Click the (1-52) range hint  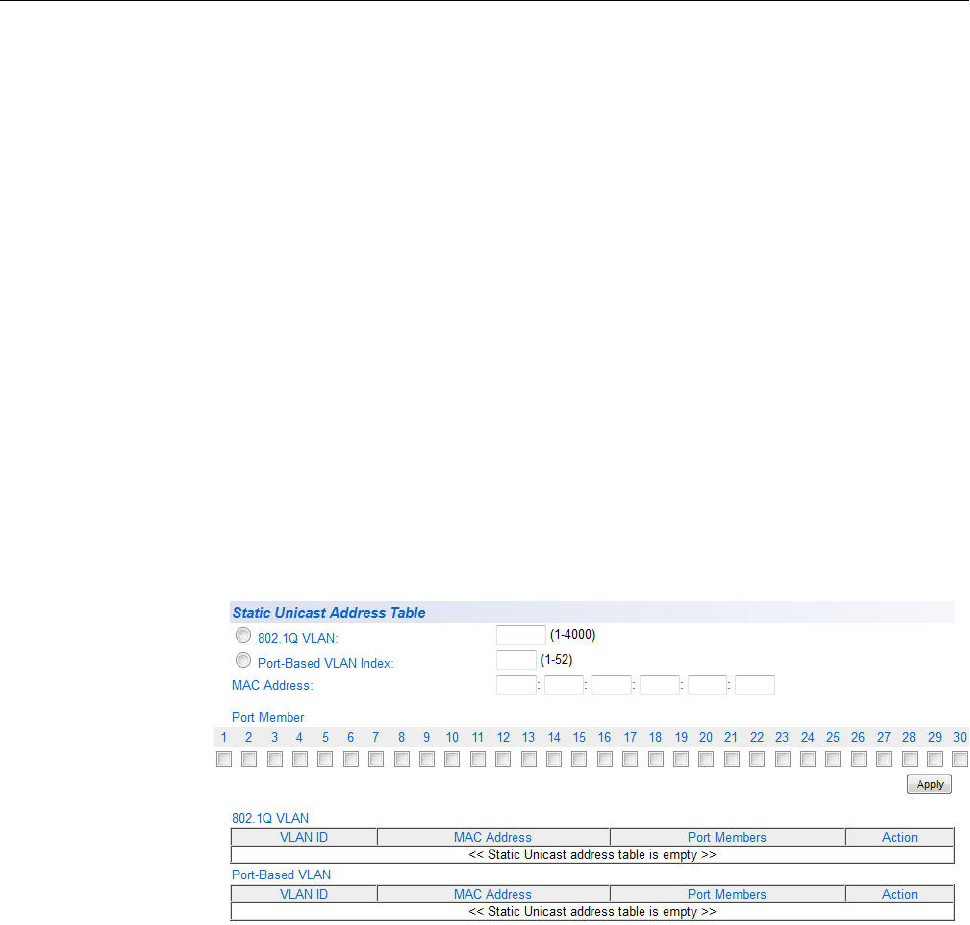[556, 660]
